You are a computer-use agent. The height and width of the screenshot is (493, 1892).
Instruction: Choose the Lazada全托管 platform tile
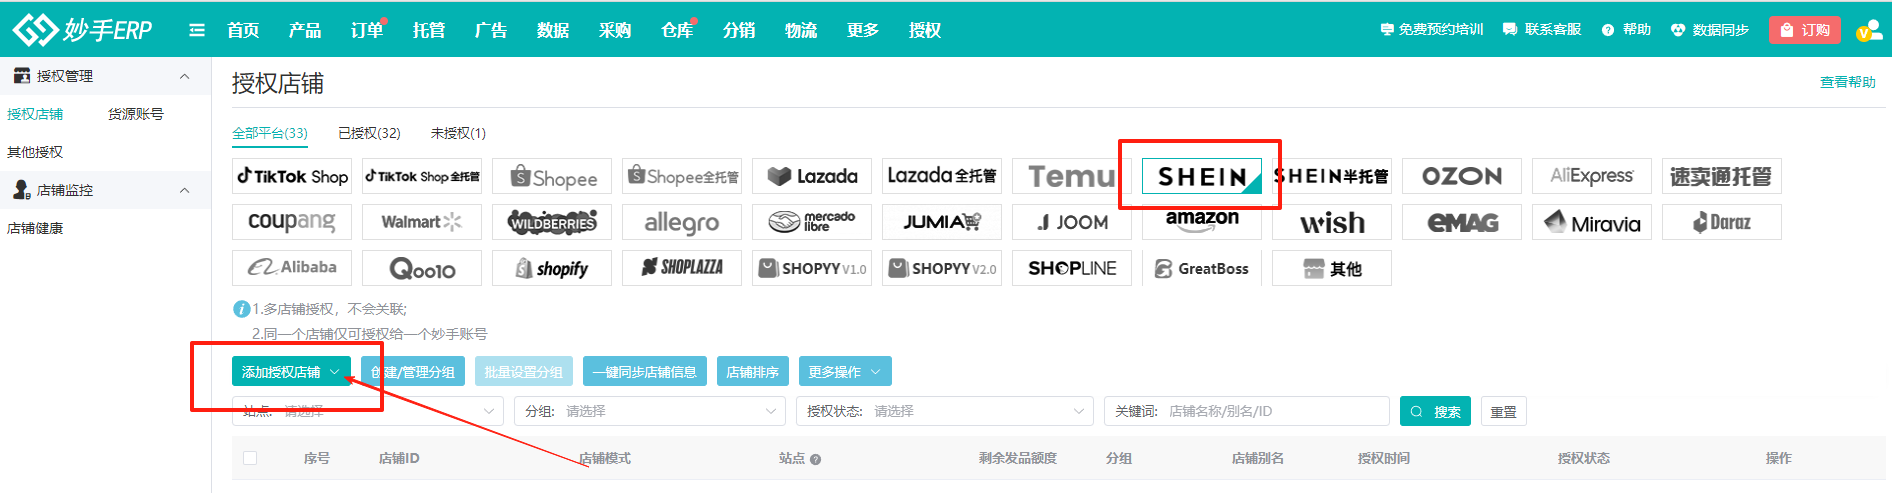(942, 177)
